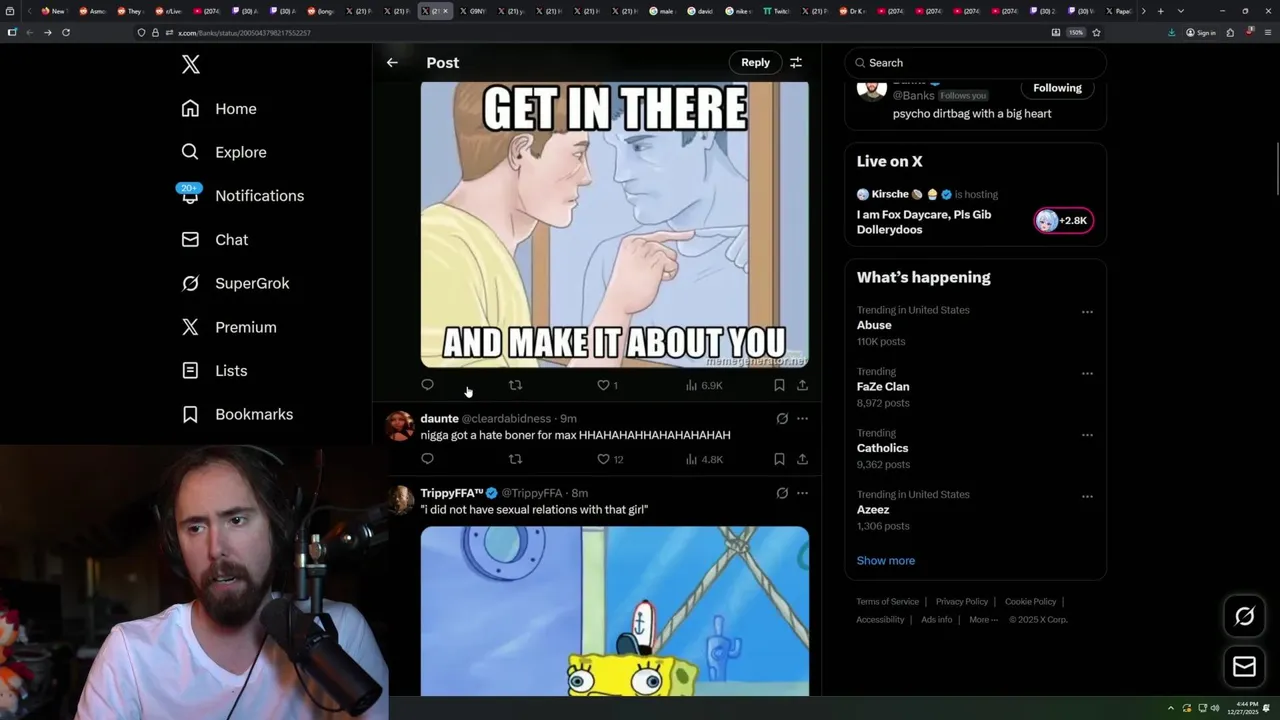1280x720 pixels.
Task: Reload the page in browser toolbar
Action: [66, 32]
